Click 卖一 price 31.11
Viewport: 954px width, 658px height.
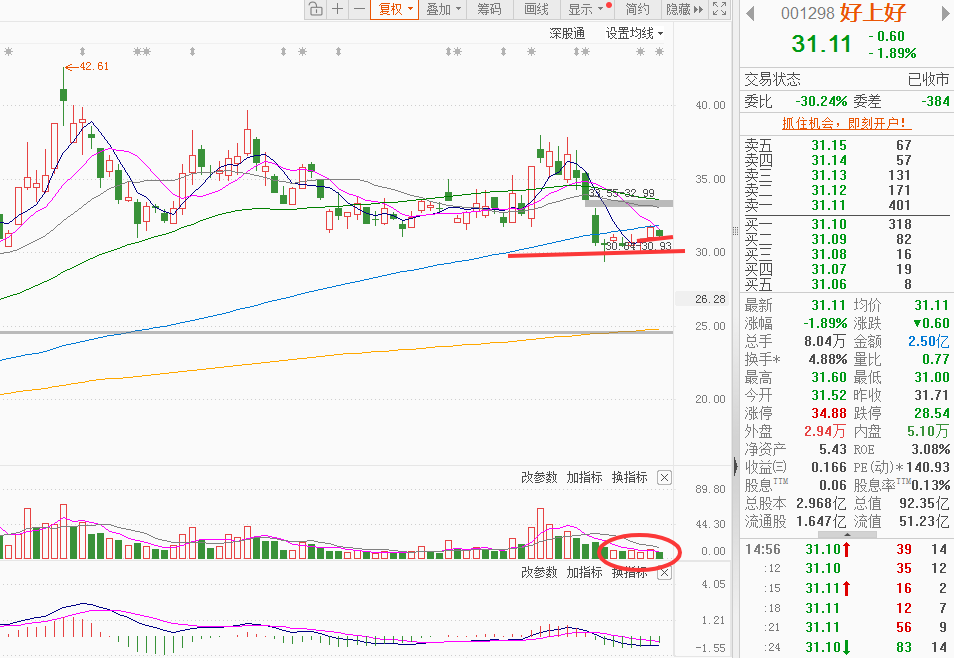[829, 206]
